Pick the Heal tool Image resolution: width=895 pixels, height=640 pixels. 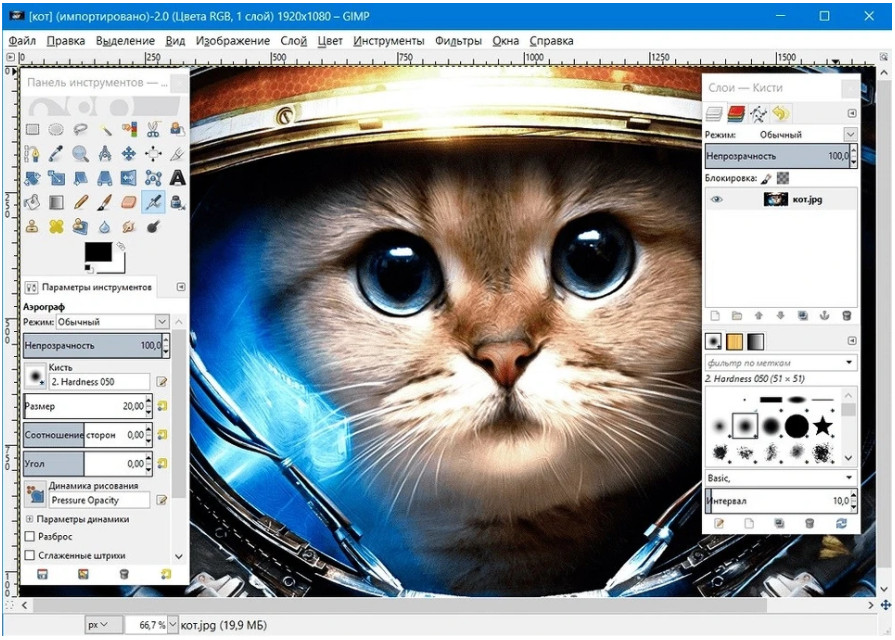56,227
